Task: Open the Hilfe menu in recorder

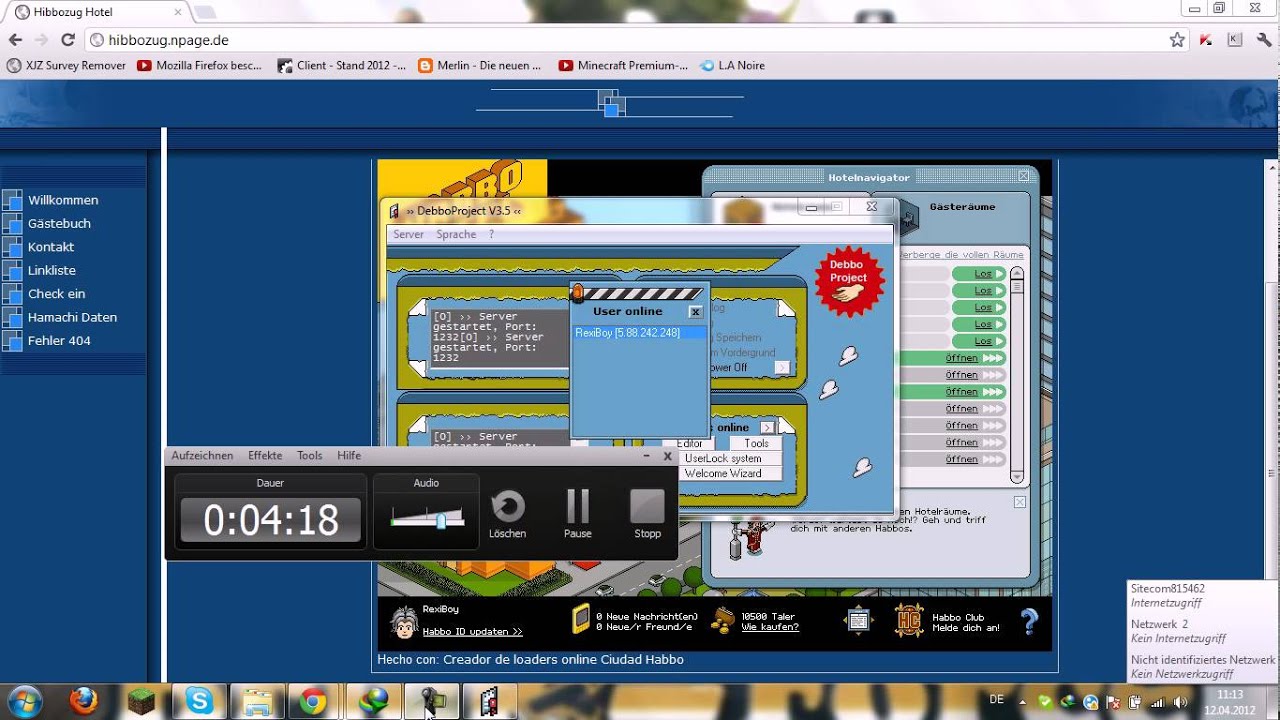Action: coord(349,455)
